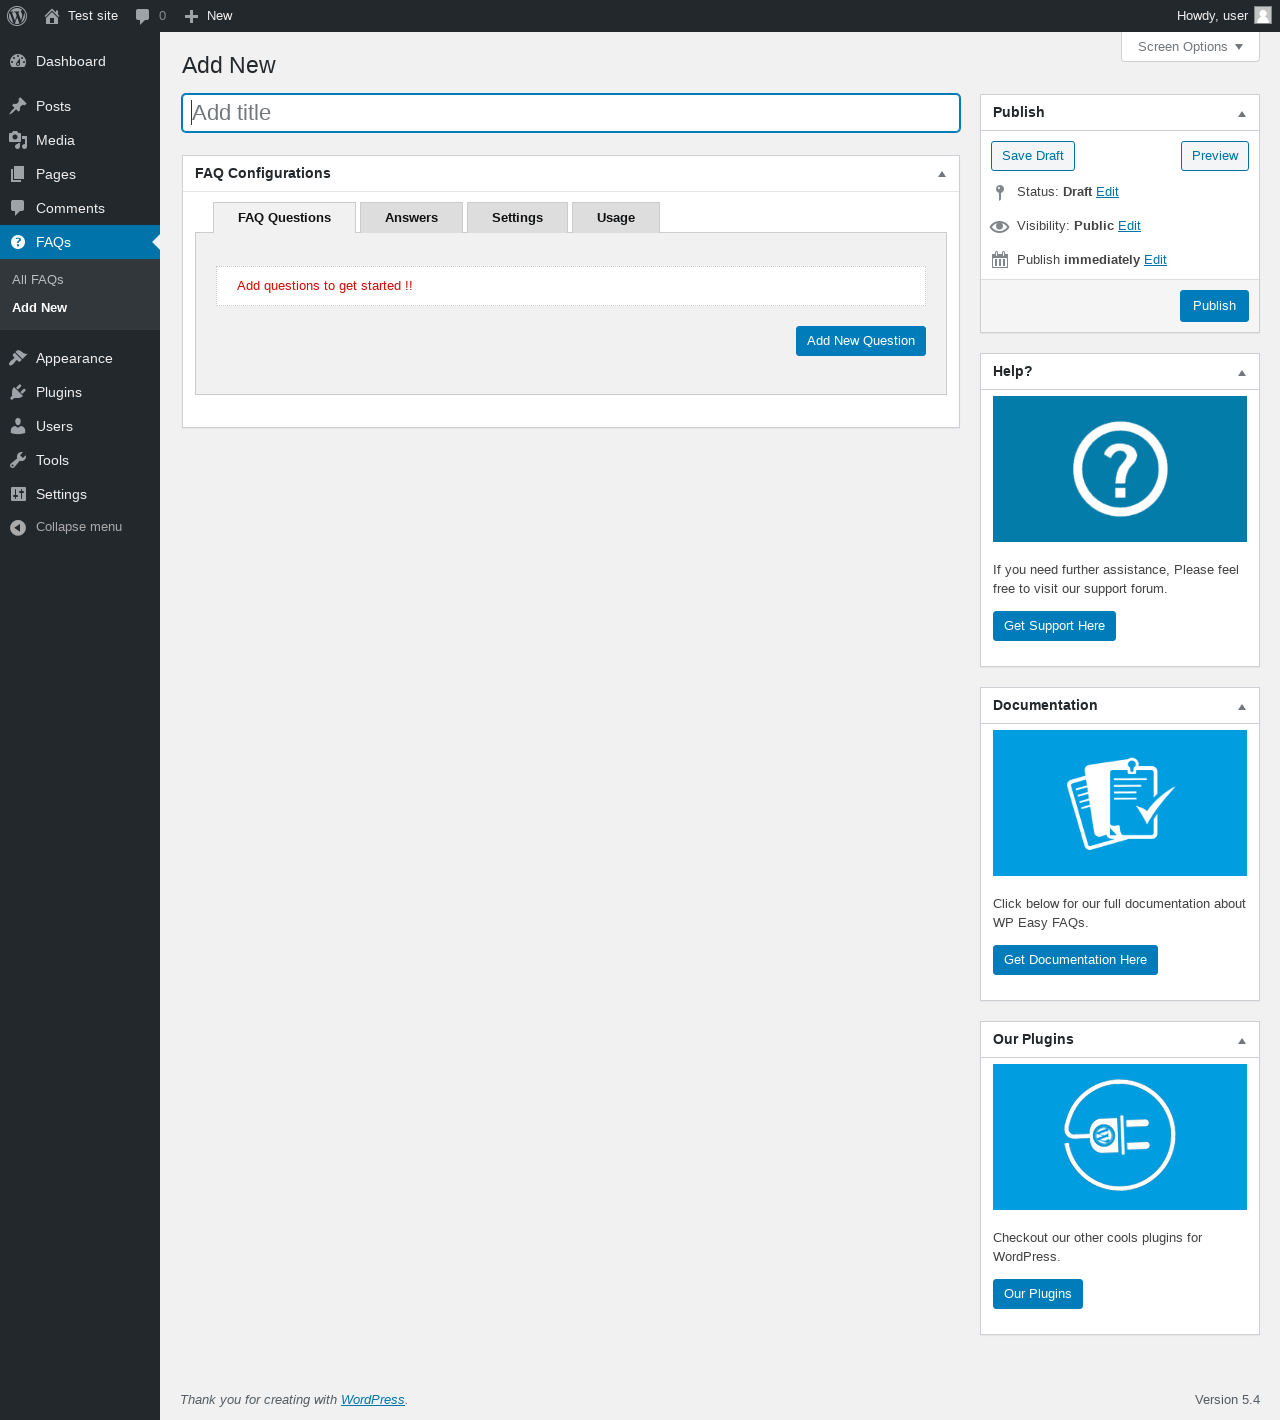This screenshot has width=1280, height=1420.
Task: Click the status pin icon in Publish box
Action: [x=1000, y=192]
